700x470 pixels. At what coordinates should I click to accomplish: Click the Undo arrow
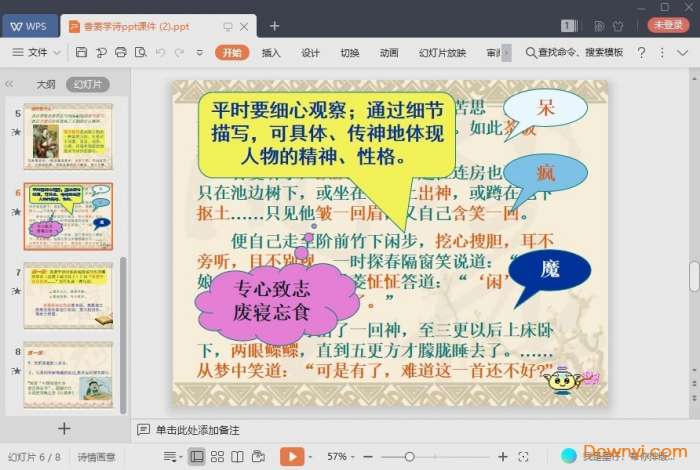click(160, 53)
